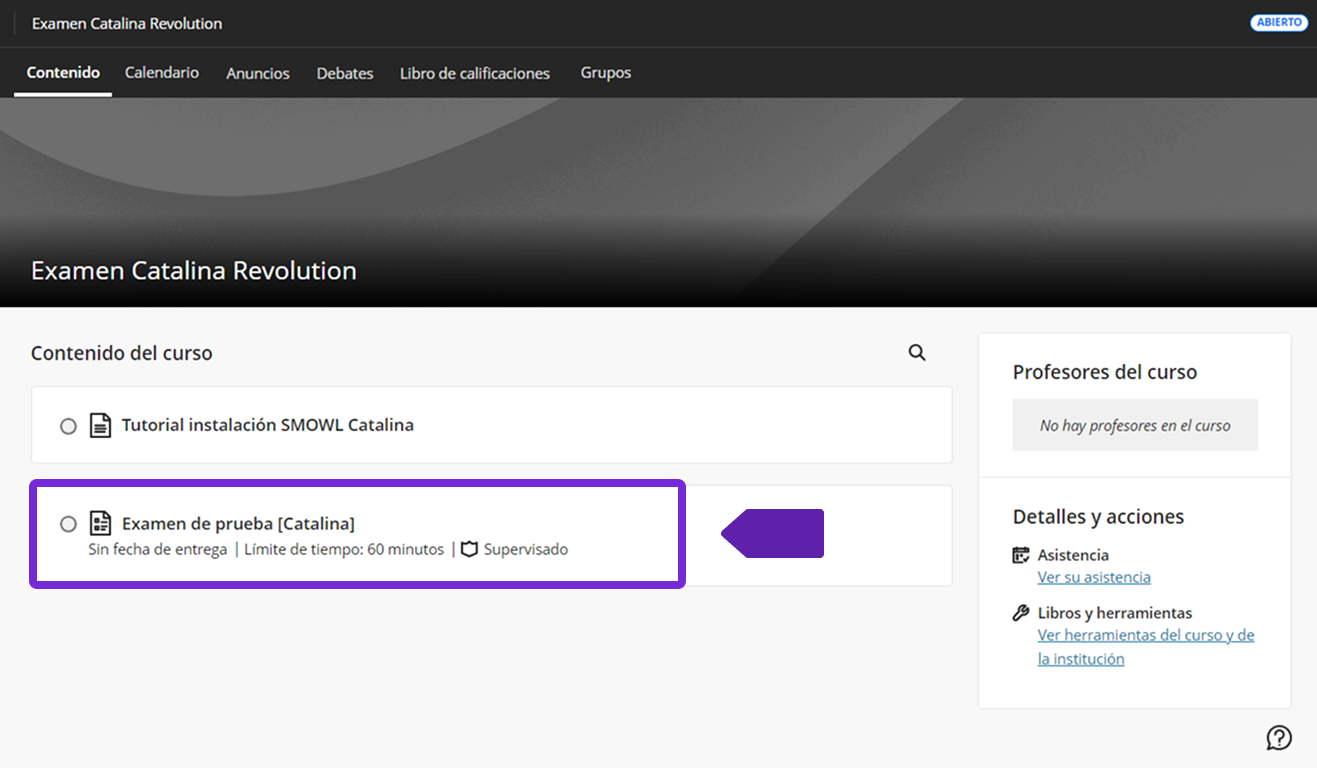This screenshot has width=1317, height=768.
Task: Open Tutorial instalación SMOWL Catalina title
Action: 267,425
